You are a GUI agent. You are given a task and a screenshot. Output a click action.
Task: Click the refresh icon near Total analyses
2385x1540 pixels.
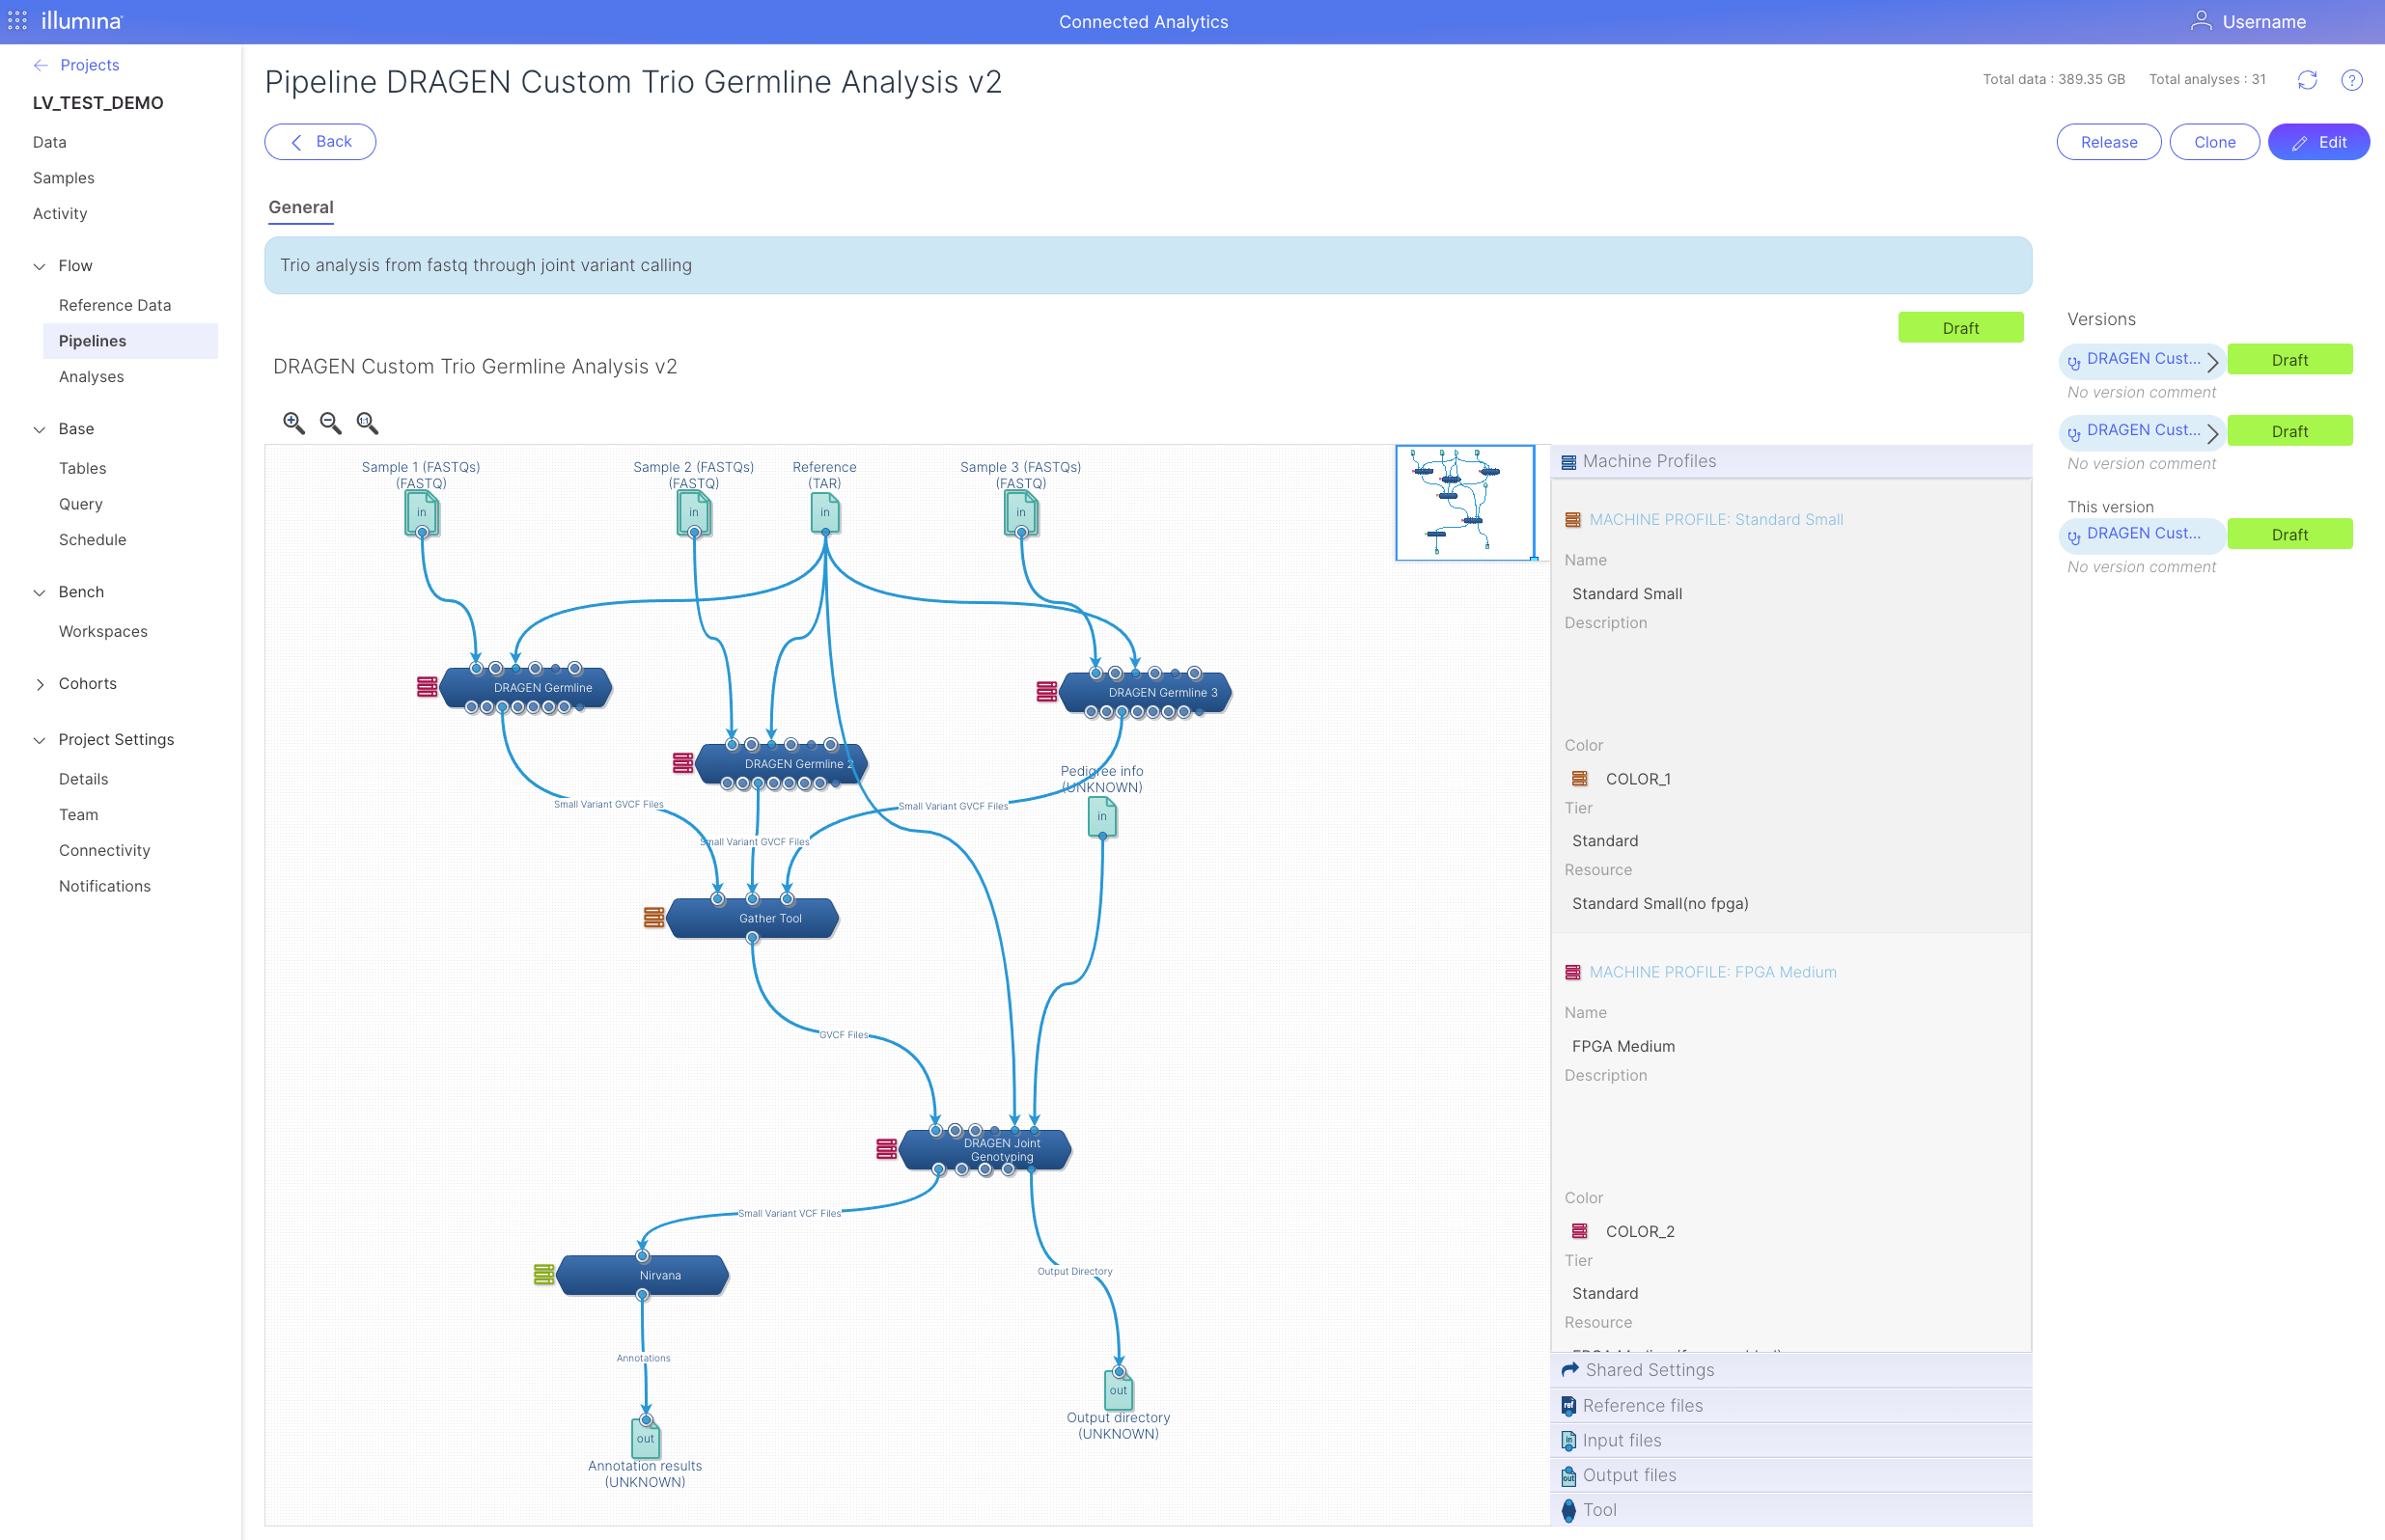2307,80
